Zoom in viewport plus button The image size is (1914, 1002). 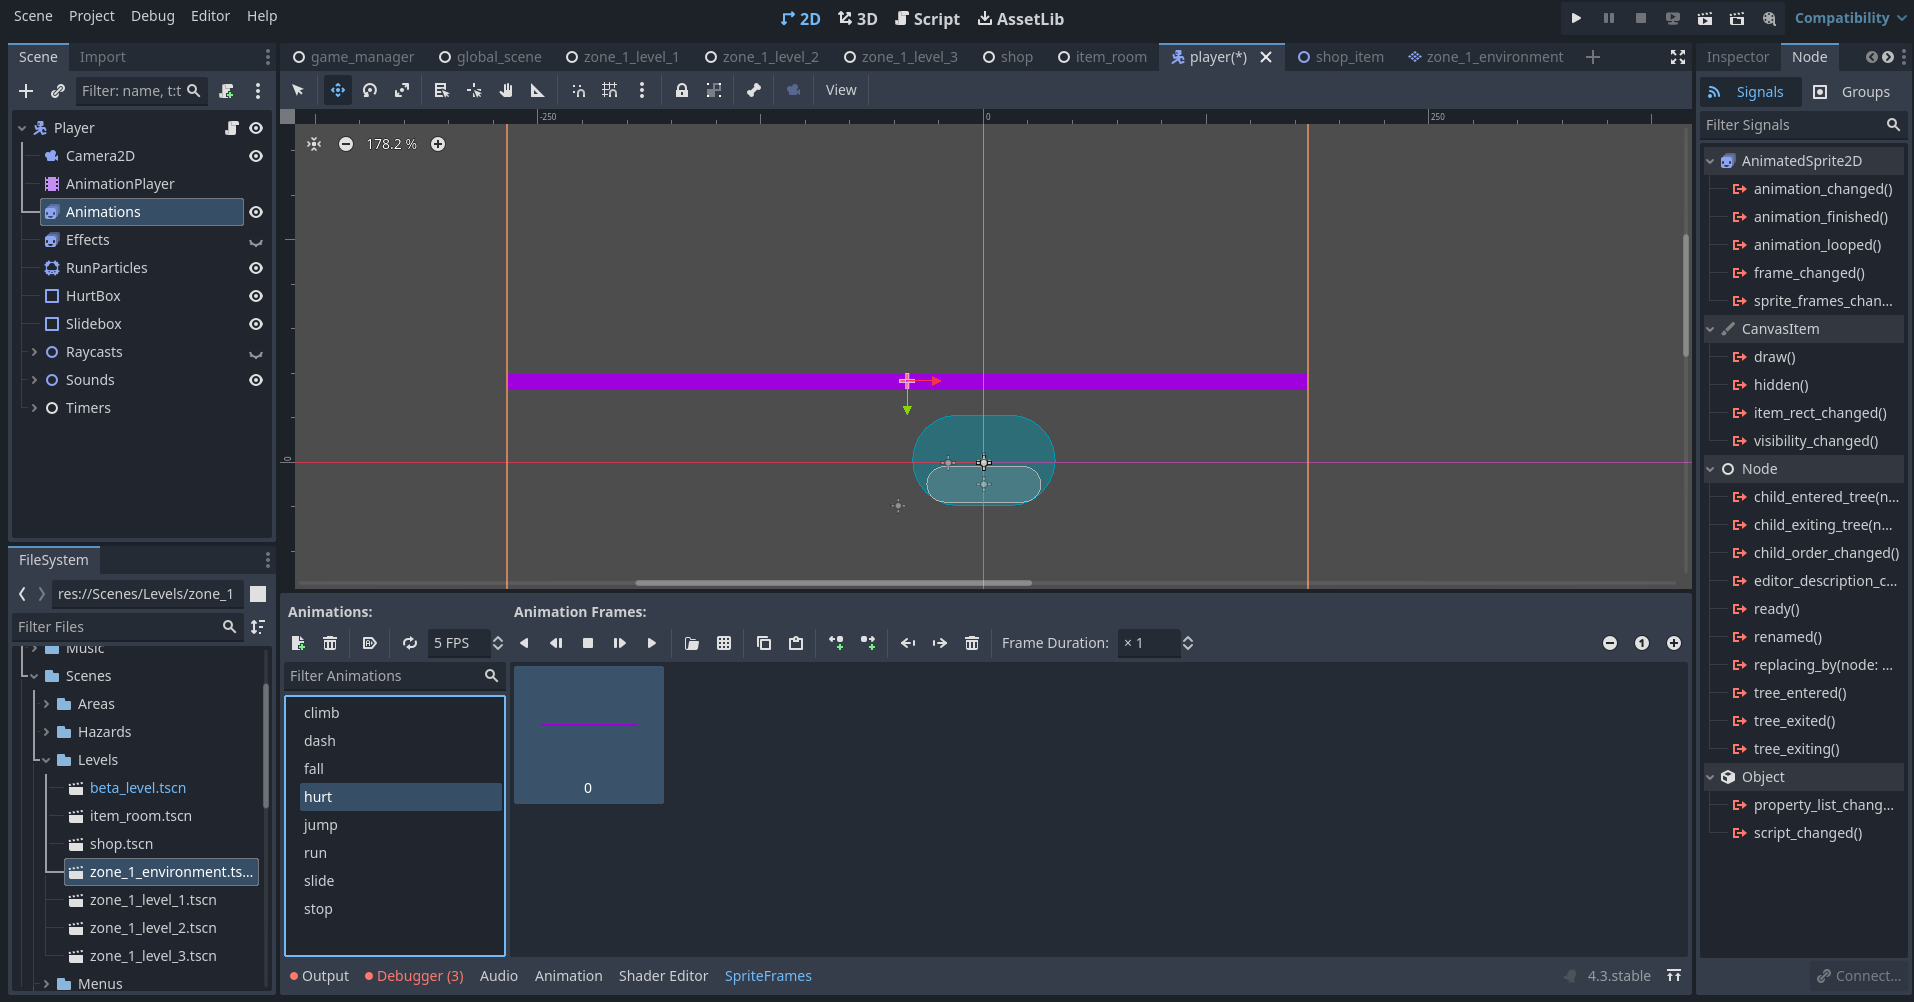point(438,144)
